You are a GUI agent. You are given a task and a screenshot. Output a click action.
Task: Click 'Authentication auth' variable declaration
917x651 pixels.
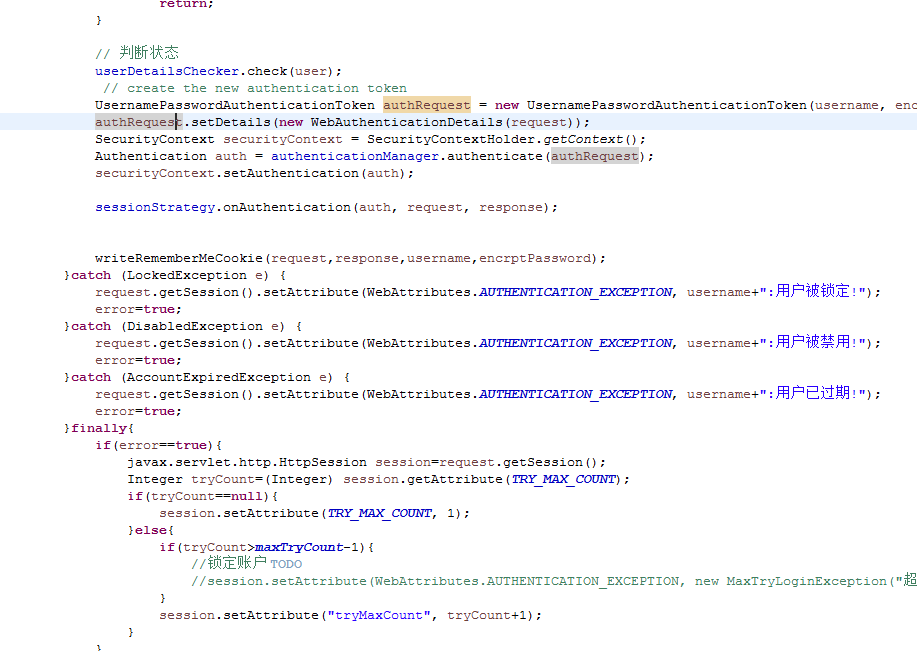[x=171, y=156]
